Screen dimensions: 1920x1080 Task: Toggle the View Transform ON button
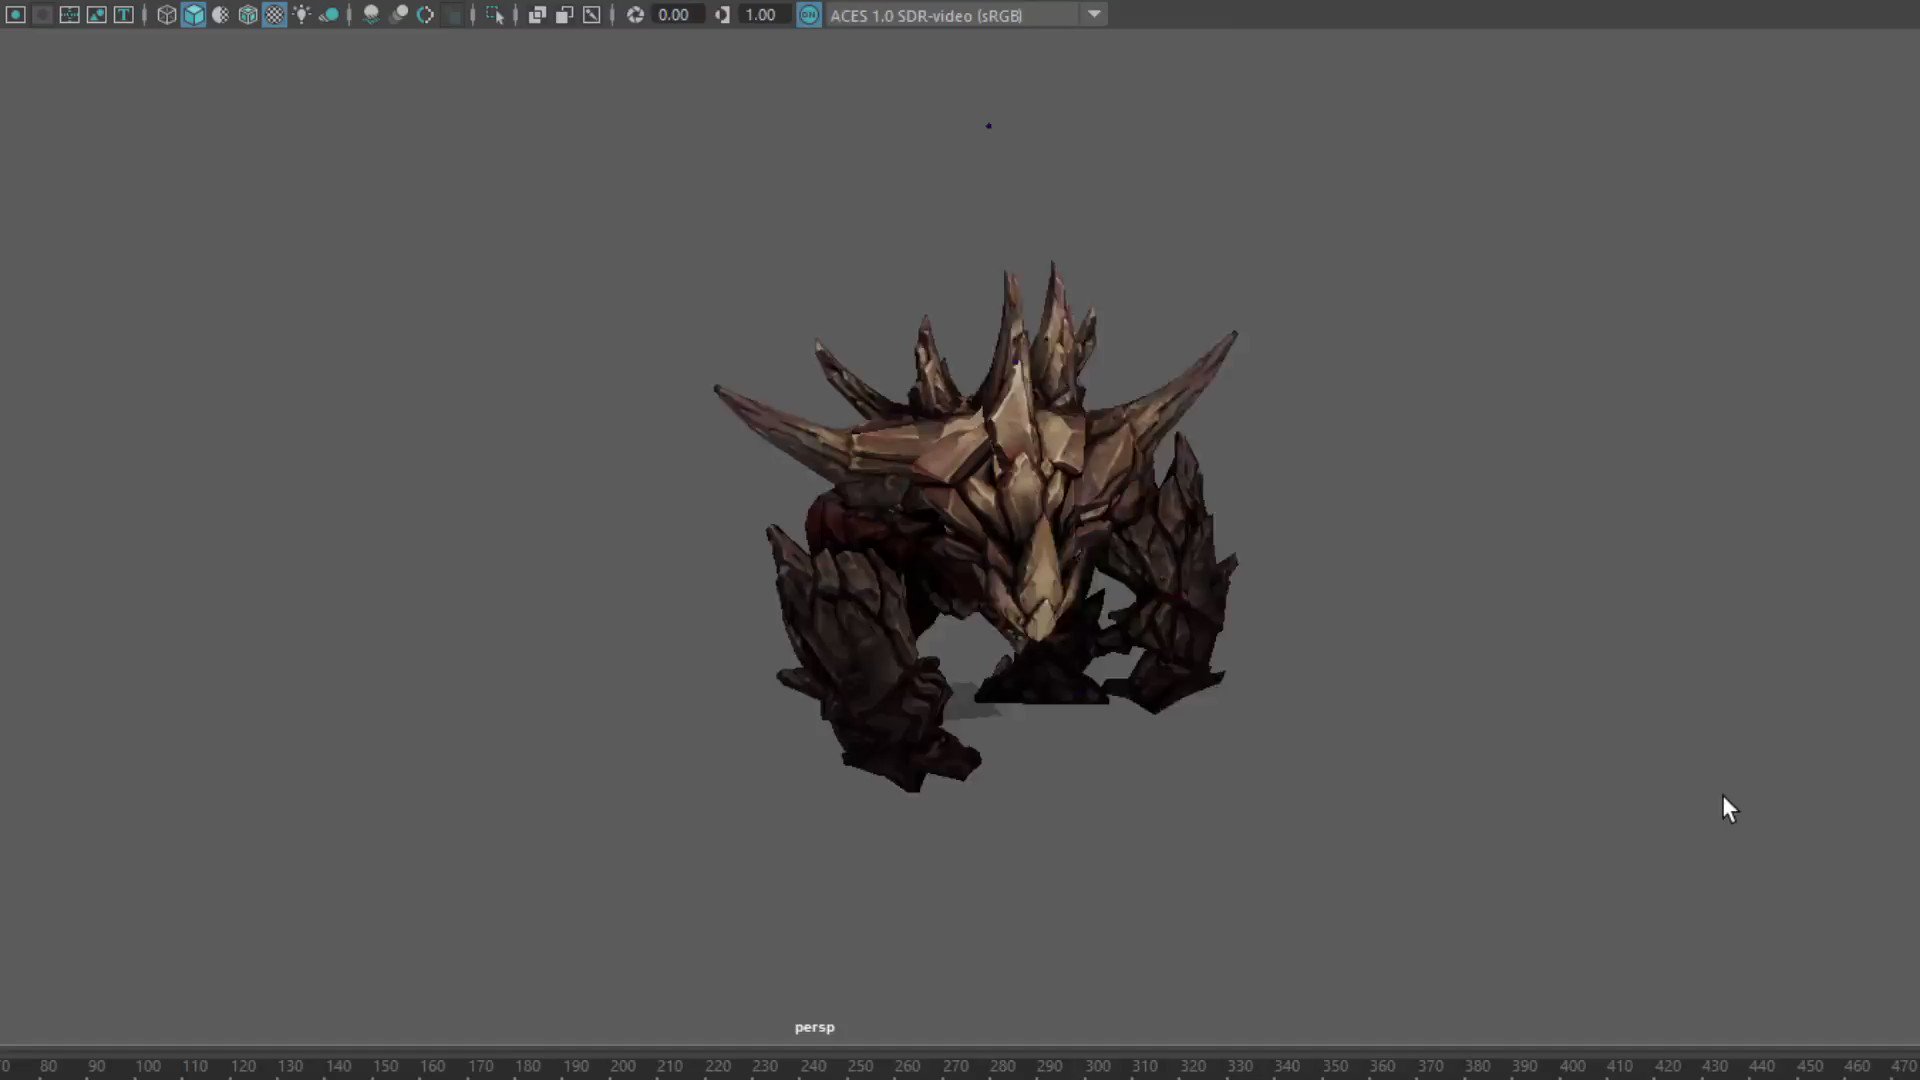click(809, 15)
